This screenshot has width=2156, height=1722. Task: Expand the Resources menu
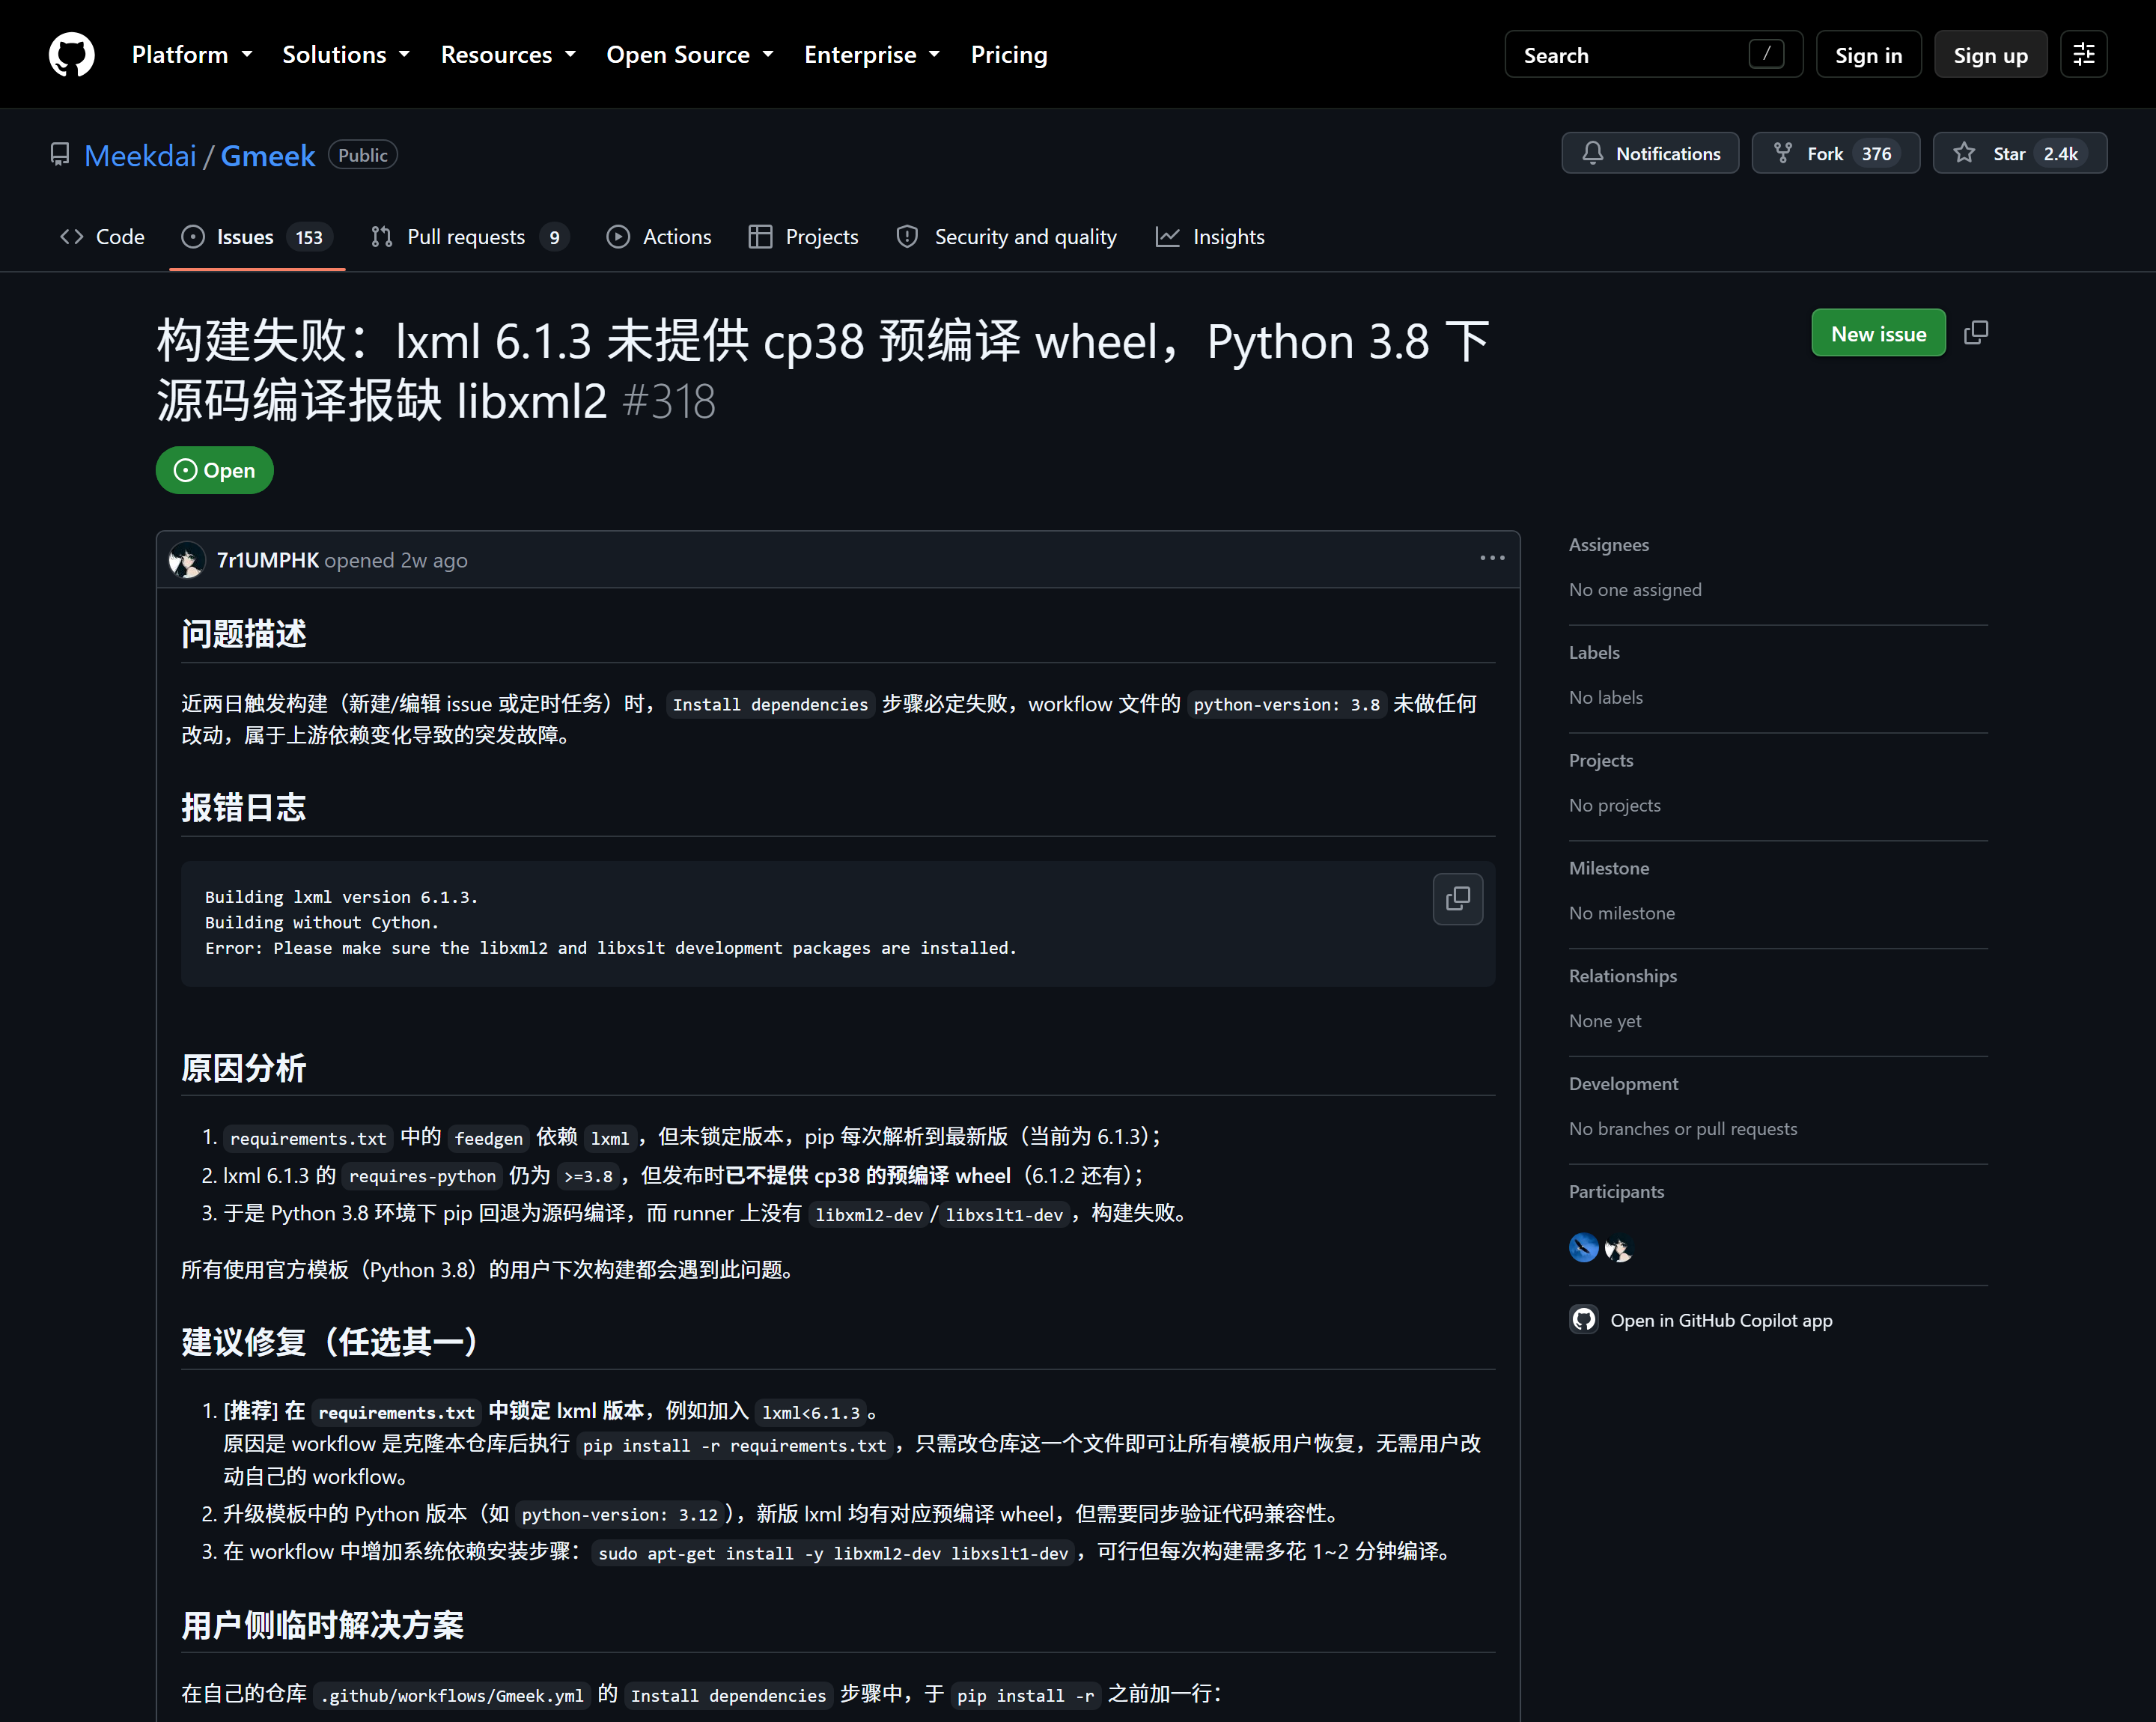(508, 54)
